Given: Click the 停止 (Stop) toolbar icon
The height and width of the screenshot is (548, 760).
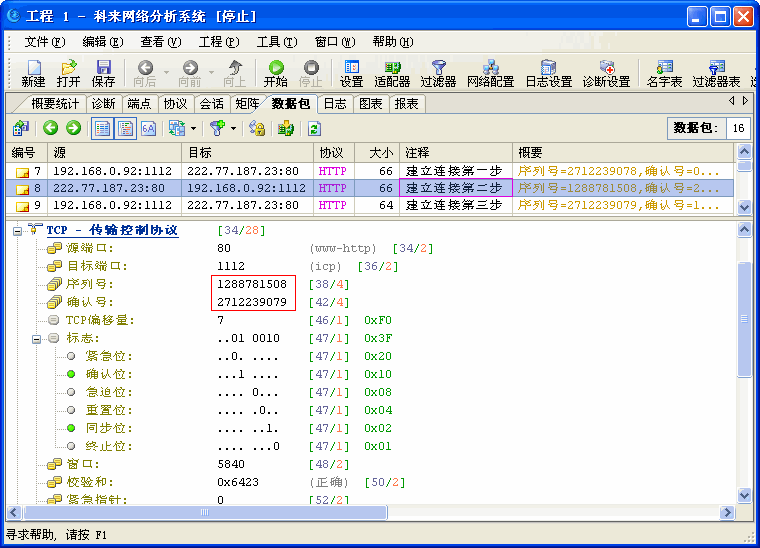Looking at the screenshot, I should 311,73.
